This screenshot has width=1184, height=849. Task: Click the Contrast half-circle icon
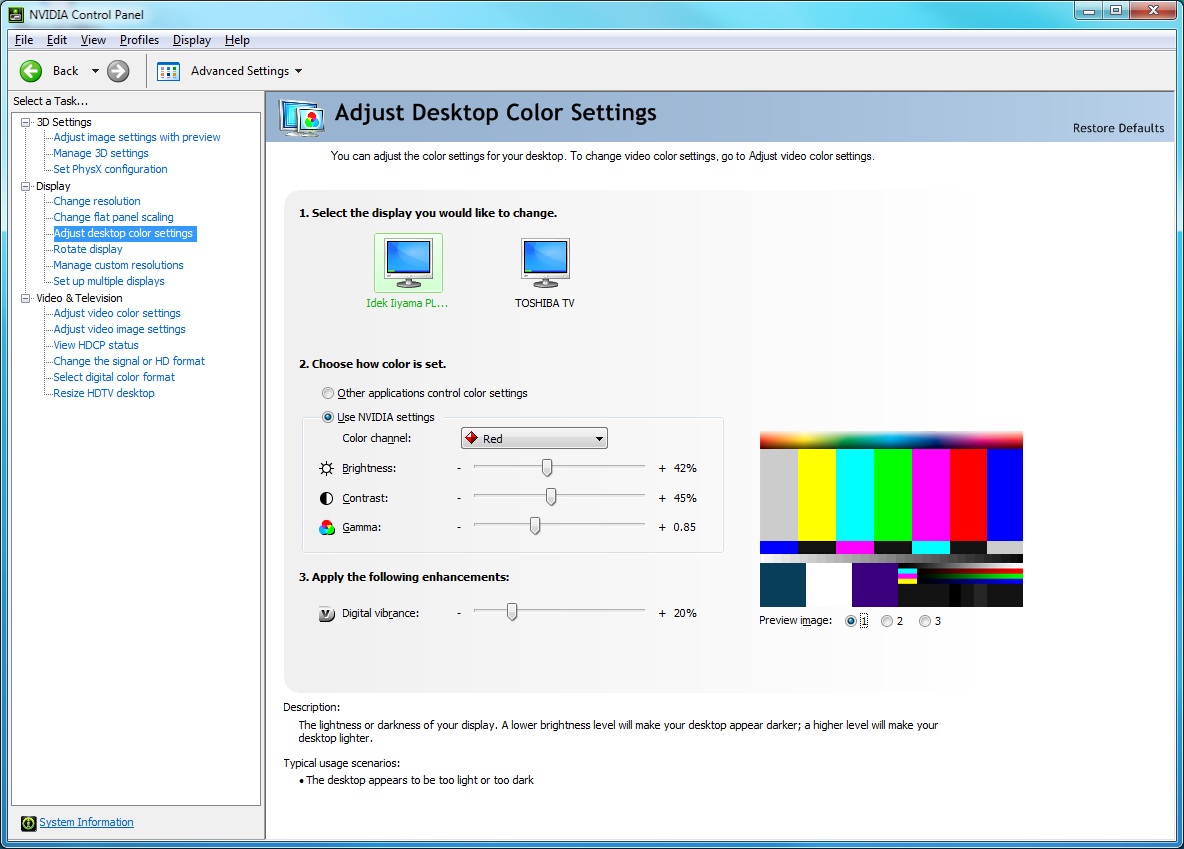(326, 499)
